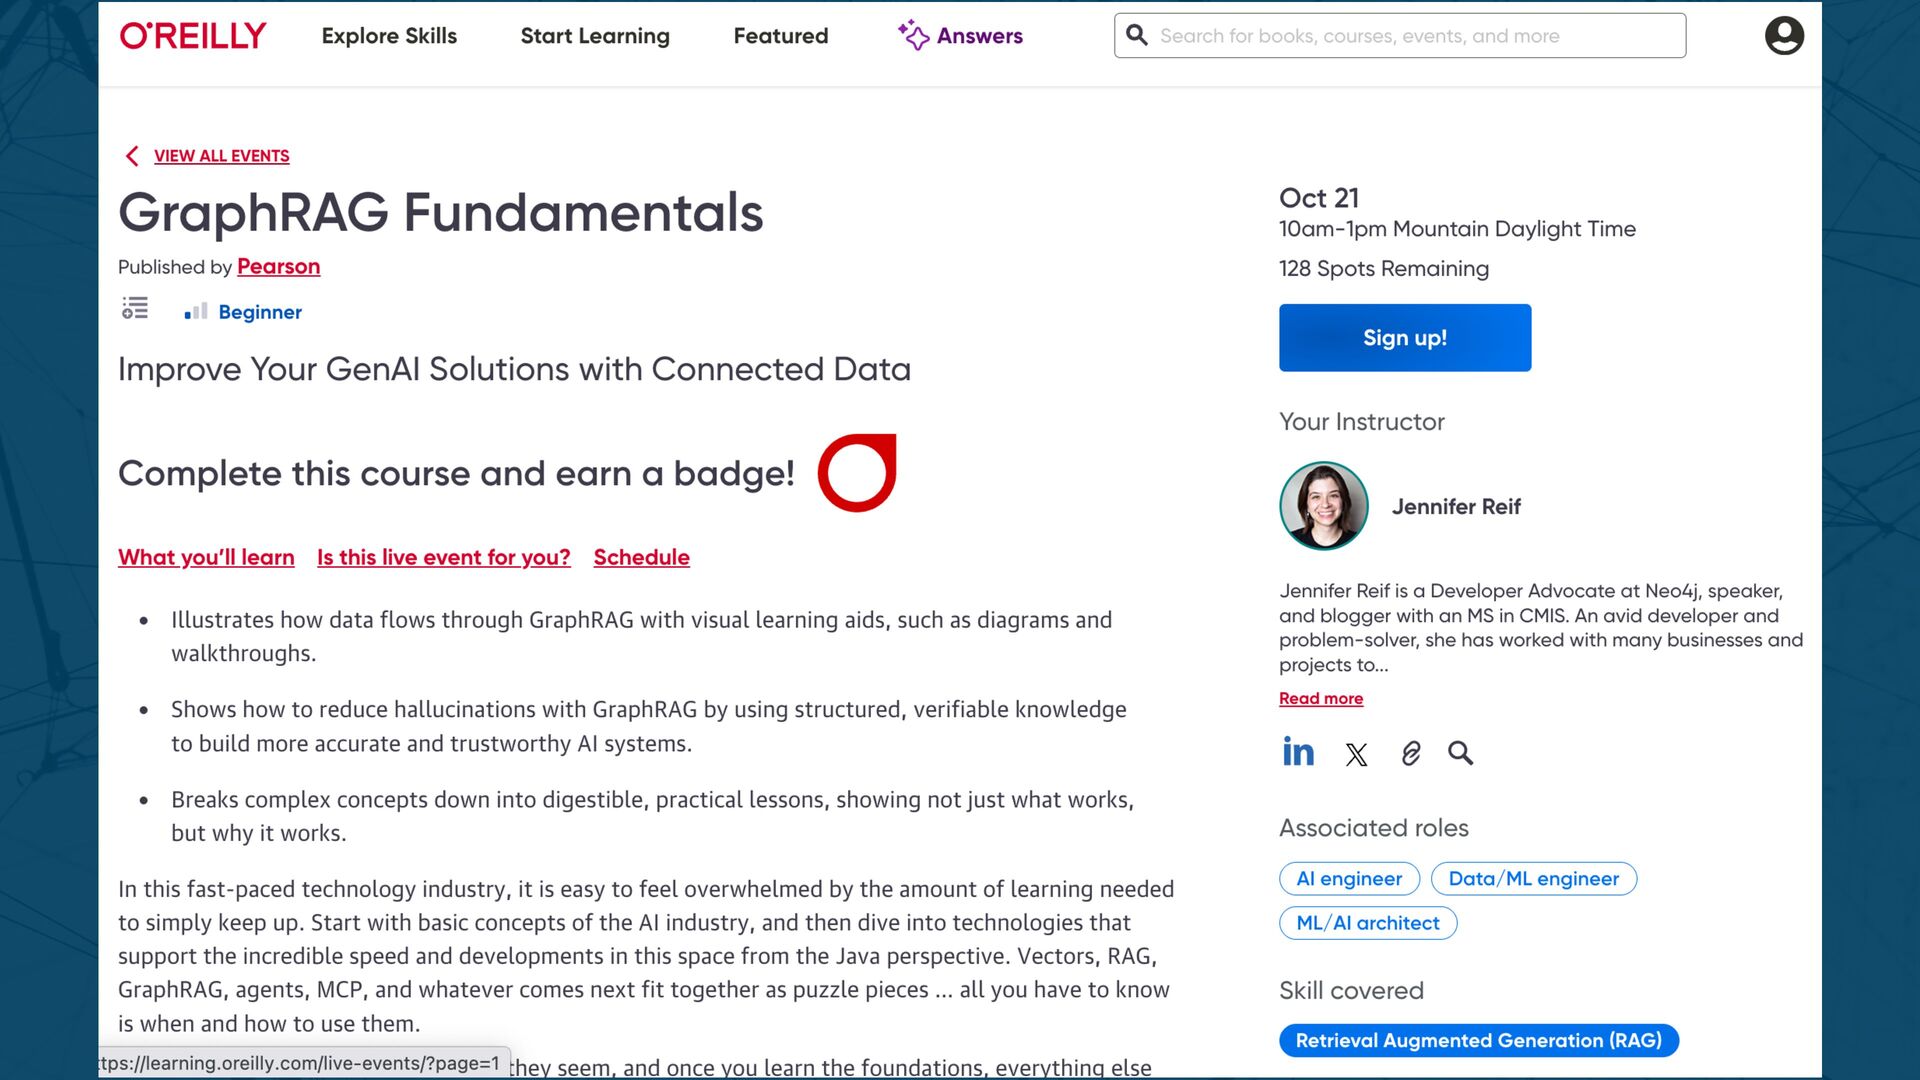Click the red O'Reilly badge icon

point(857,473)
